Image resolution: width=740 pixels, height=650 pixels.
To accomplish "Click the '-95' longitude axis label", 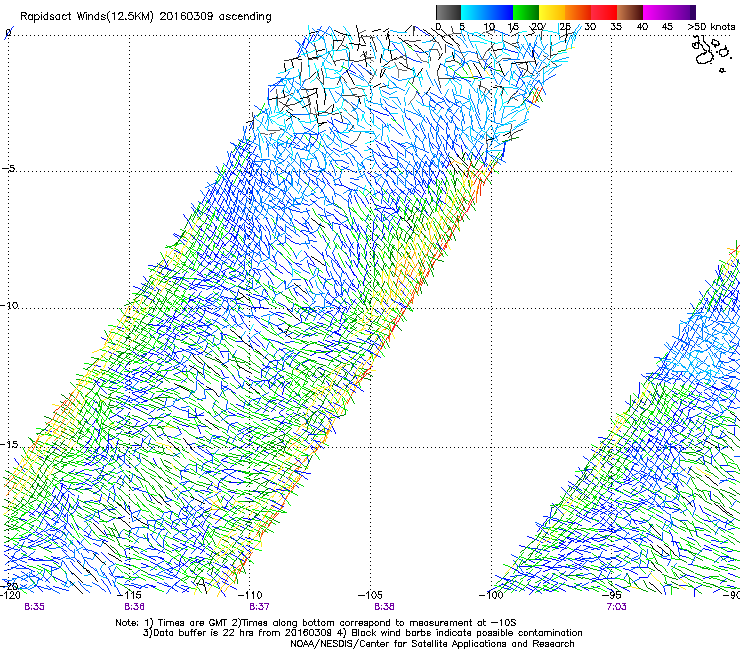I will pyautogui.click(x=612, y=595).
